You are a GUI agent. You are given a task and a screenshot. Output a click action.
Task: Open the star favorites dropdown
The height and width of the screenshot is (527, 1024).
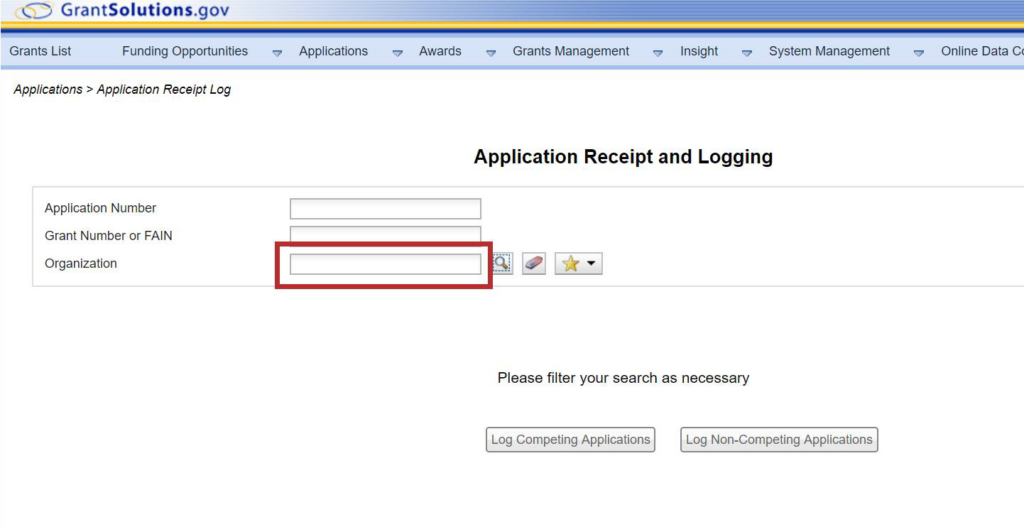click(x=578, y=264)
